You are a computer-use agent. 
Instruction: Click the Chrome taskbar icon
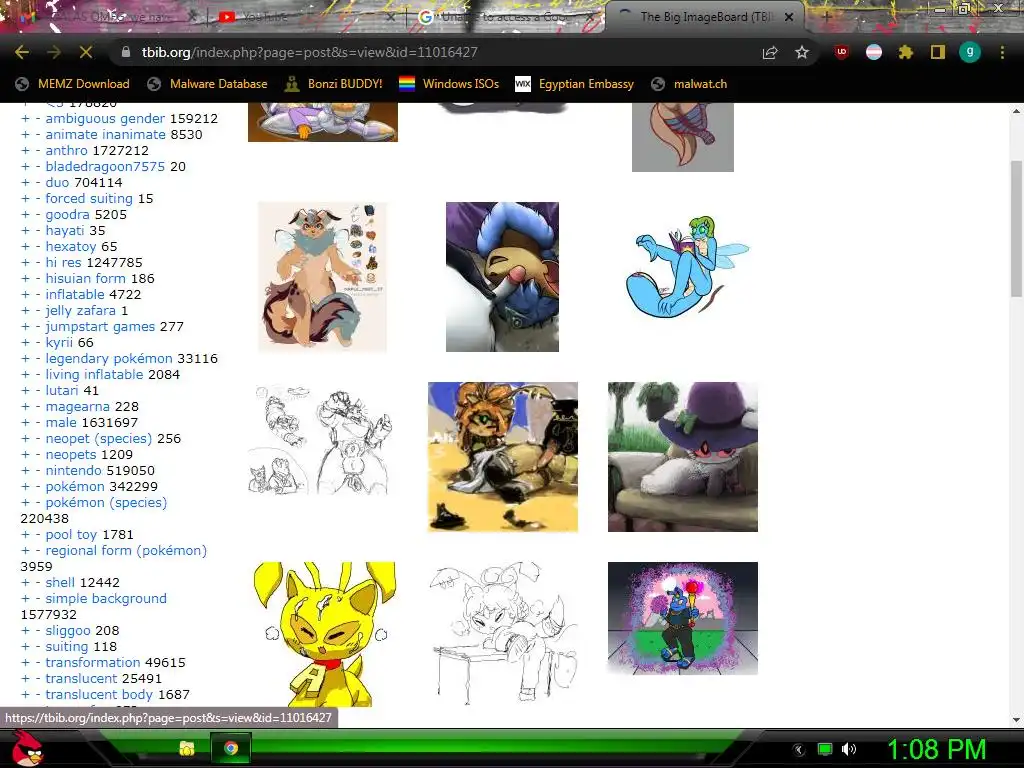[231, 748]
